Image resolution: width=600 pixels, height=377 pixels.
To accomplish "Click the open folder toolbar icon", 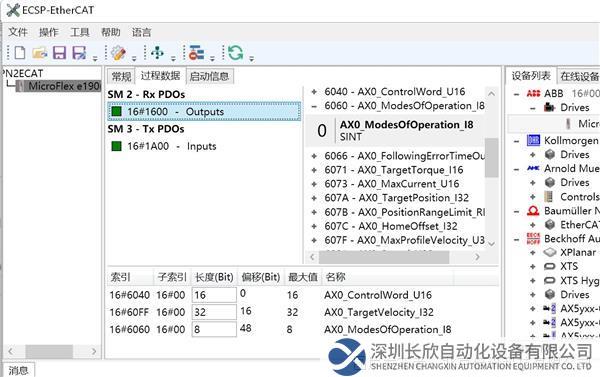I will (39, 52).
